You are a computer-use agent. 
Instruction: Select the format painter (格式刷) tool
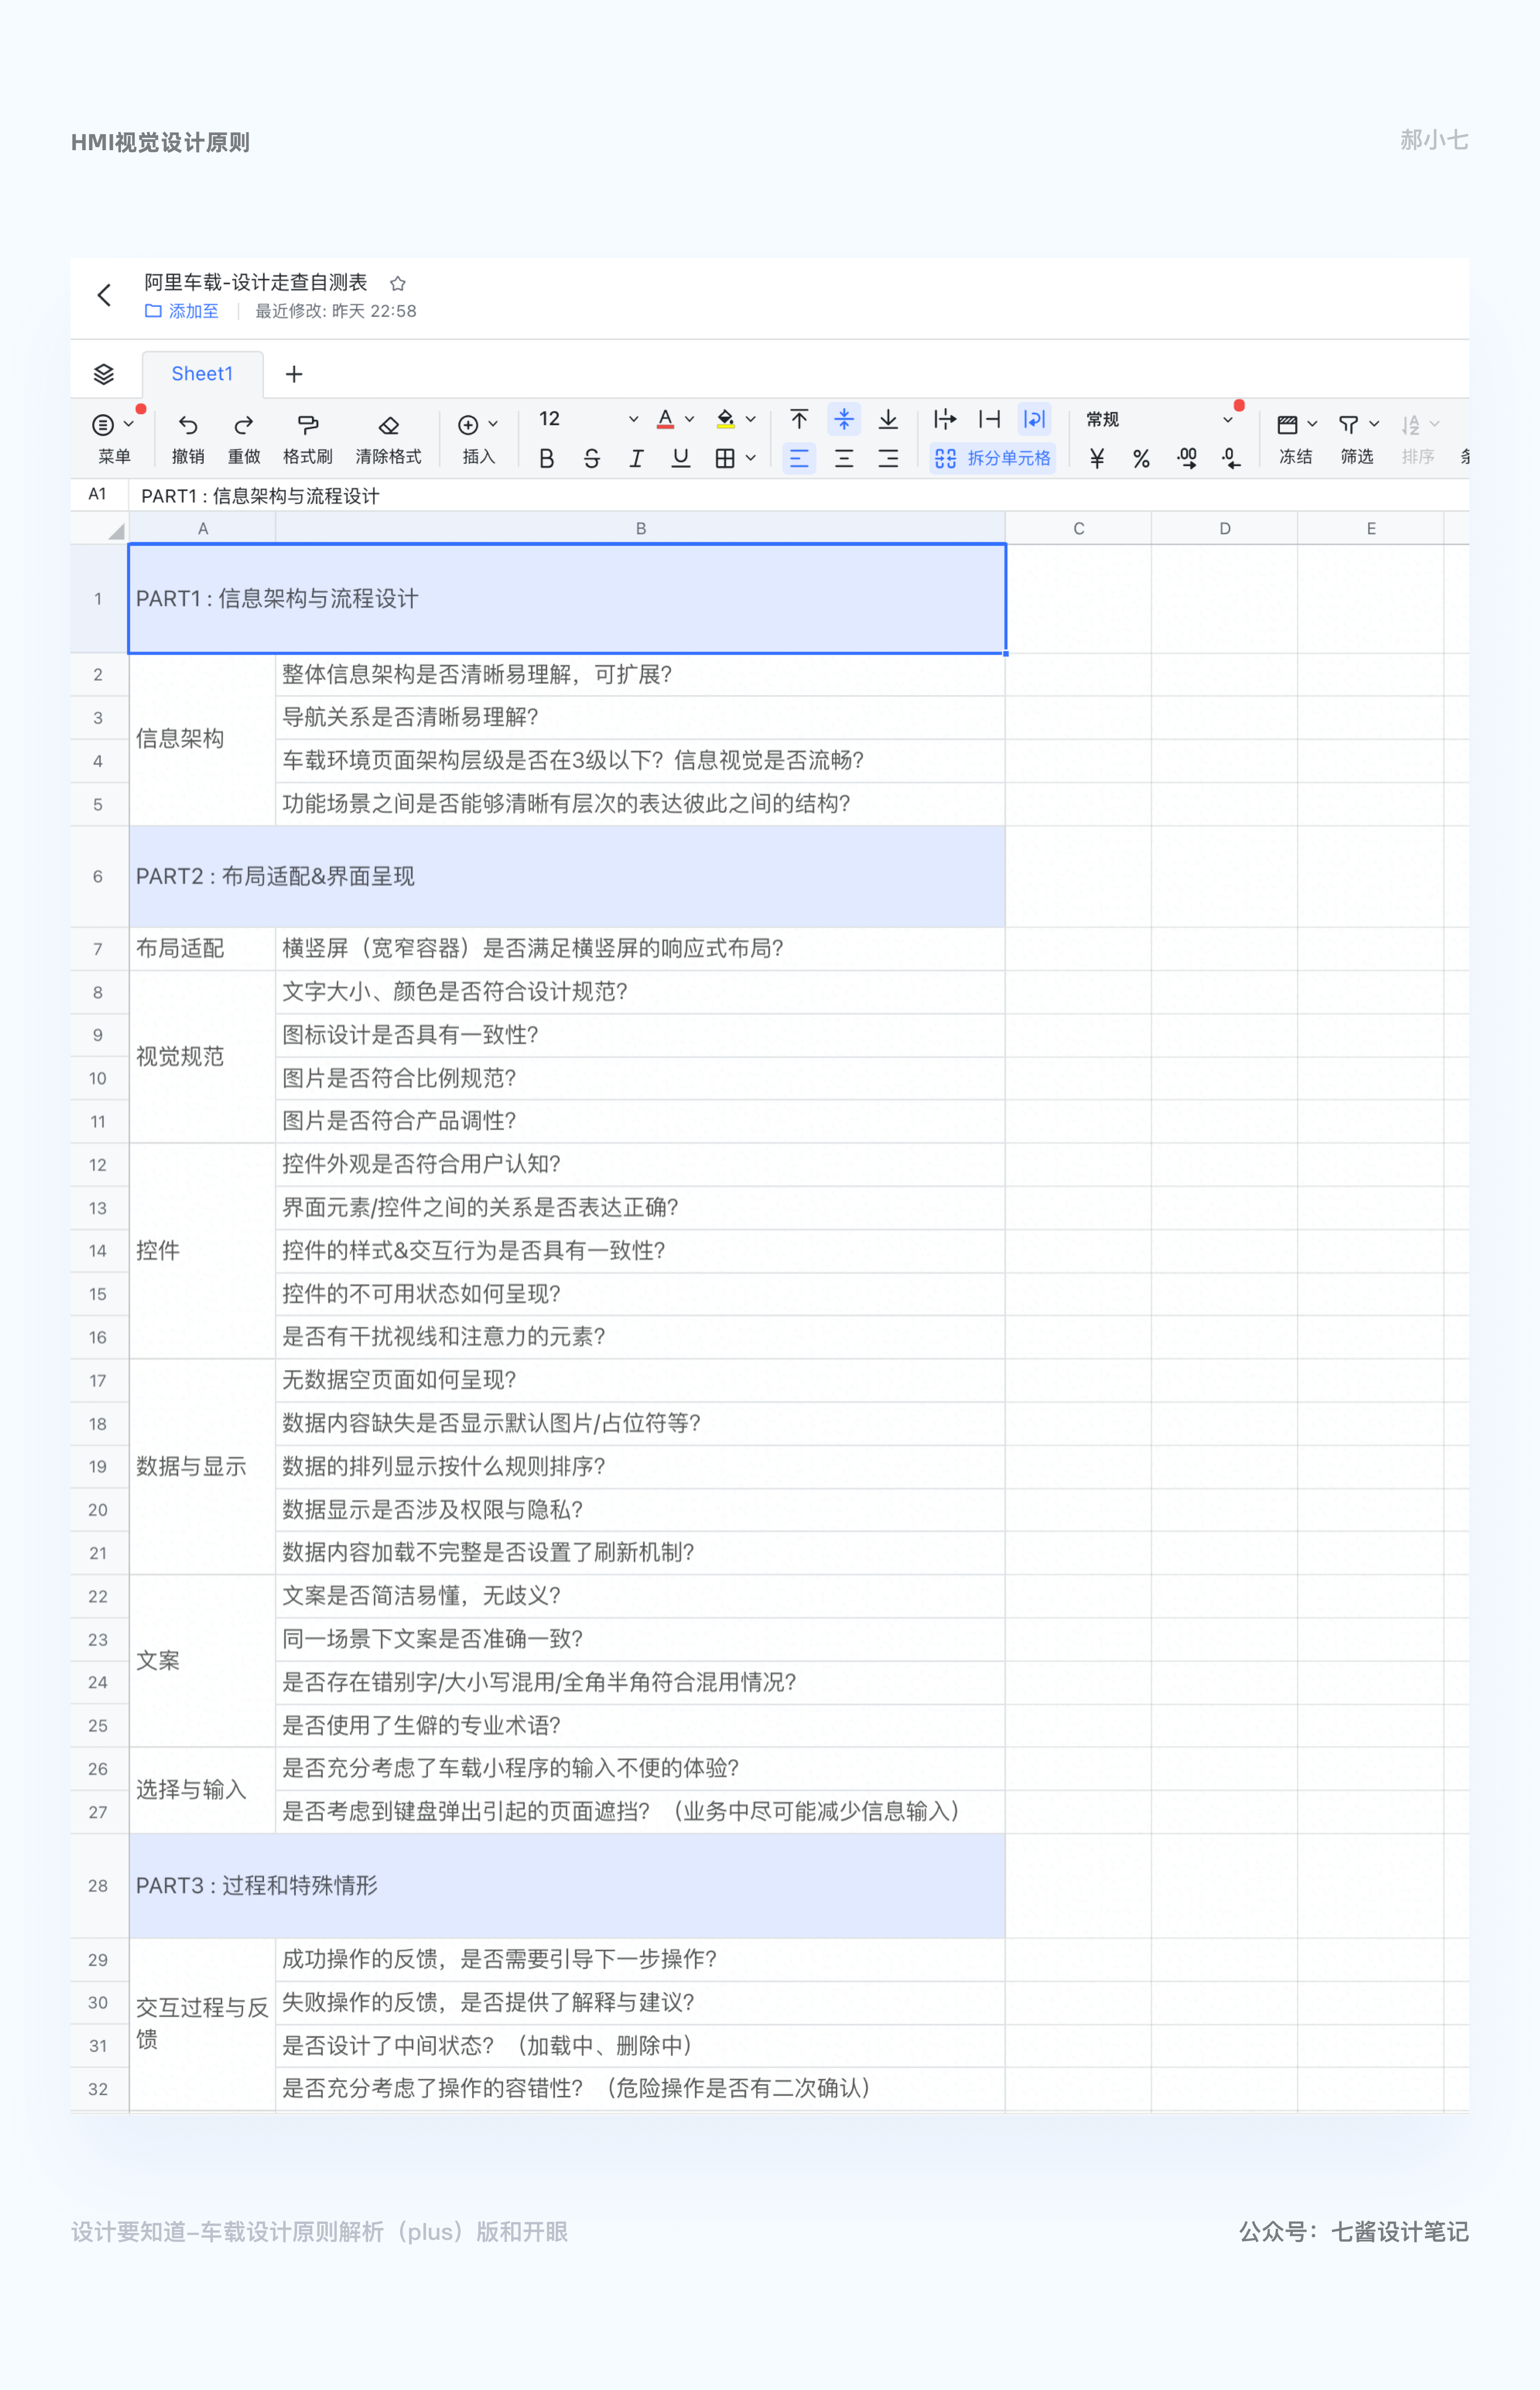[x=308, y=425]
